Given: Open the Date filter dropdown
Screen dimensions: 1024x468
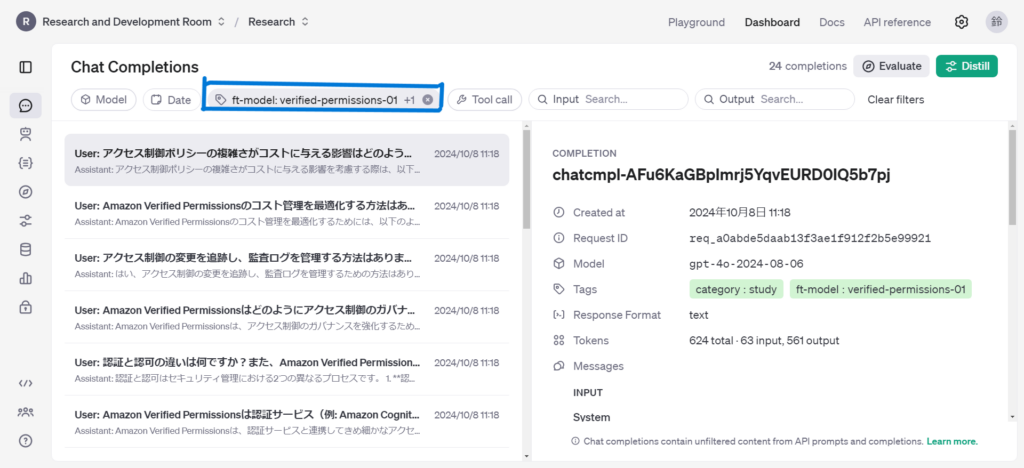Looking at the screenshot, I should [169, 100].
